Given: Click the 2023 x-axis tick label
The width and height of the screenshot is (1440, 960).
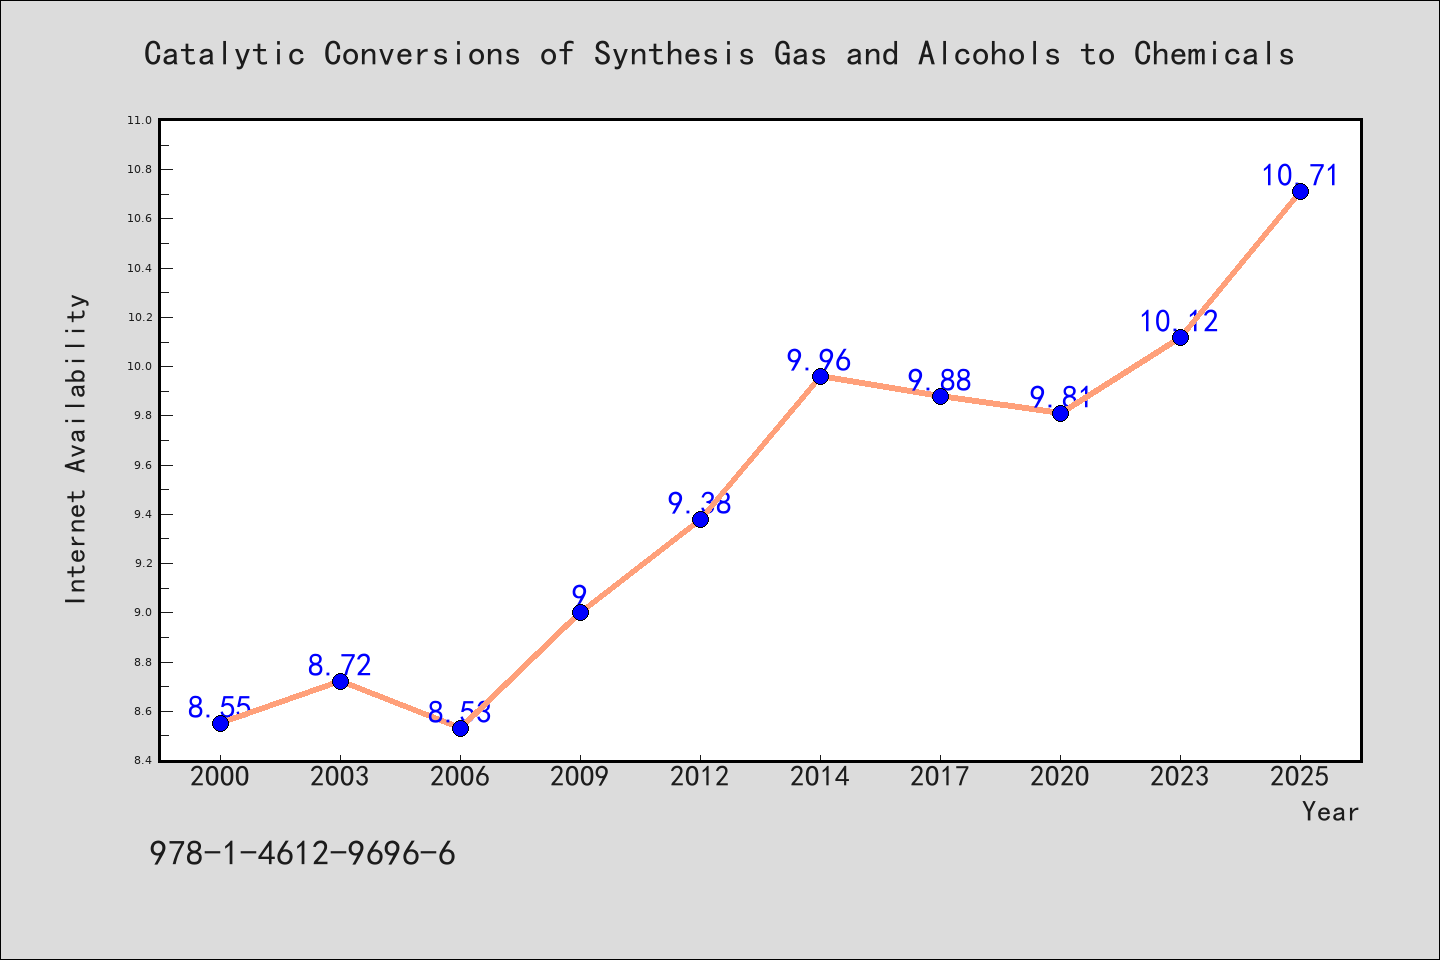Looking at the screenshot, I should 1180,777.
